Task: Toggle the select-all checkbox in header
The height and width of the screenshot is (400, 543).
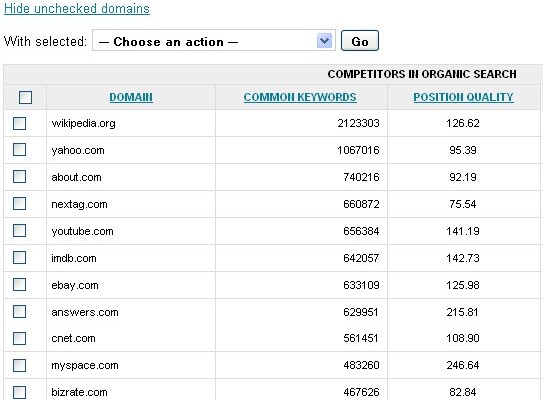Action: (25, 97)
